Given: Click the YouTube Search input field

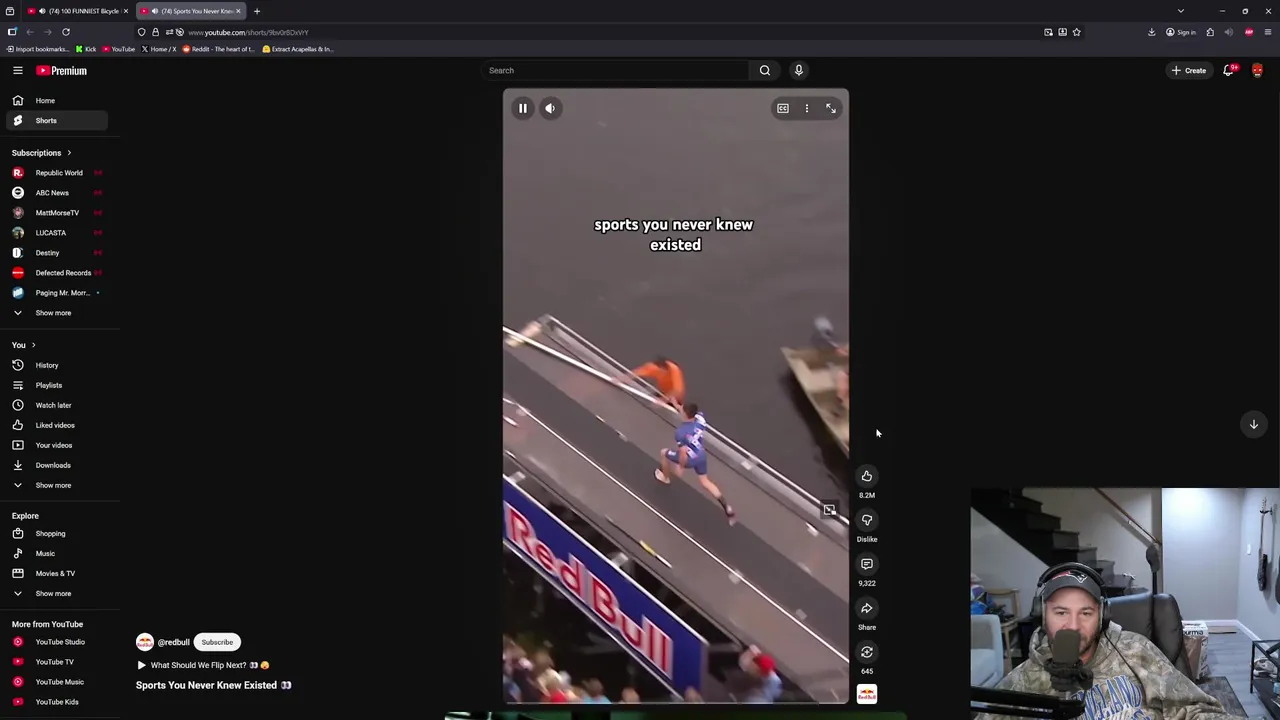Looking at the screenshot, I should coord(613,70).
